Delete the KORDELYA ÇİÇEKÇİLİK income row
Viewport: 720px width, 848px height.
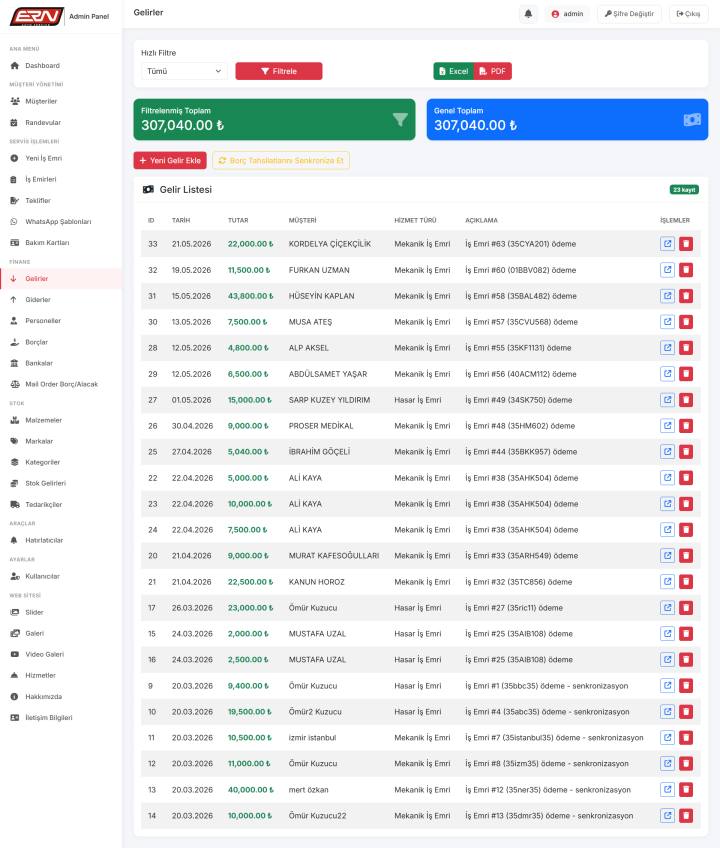pos(686,244)
